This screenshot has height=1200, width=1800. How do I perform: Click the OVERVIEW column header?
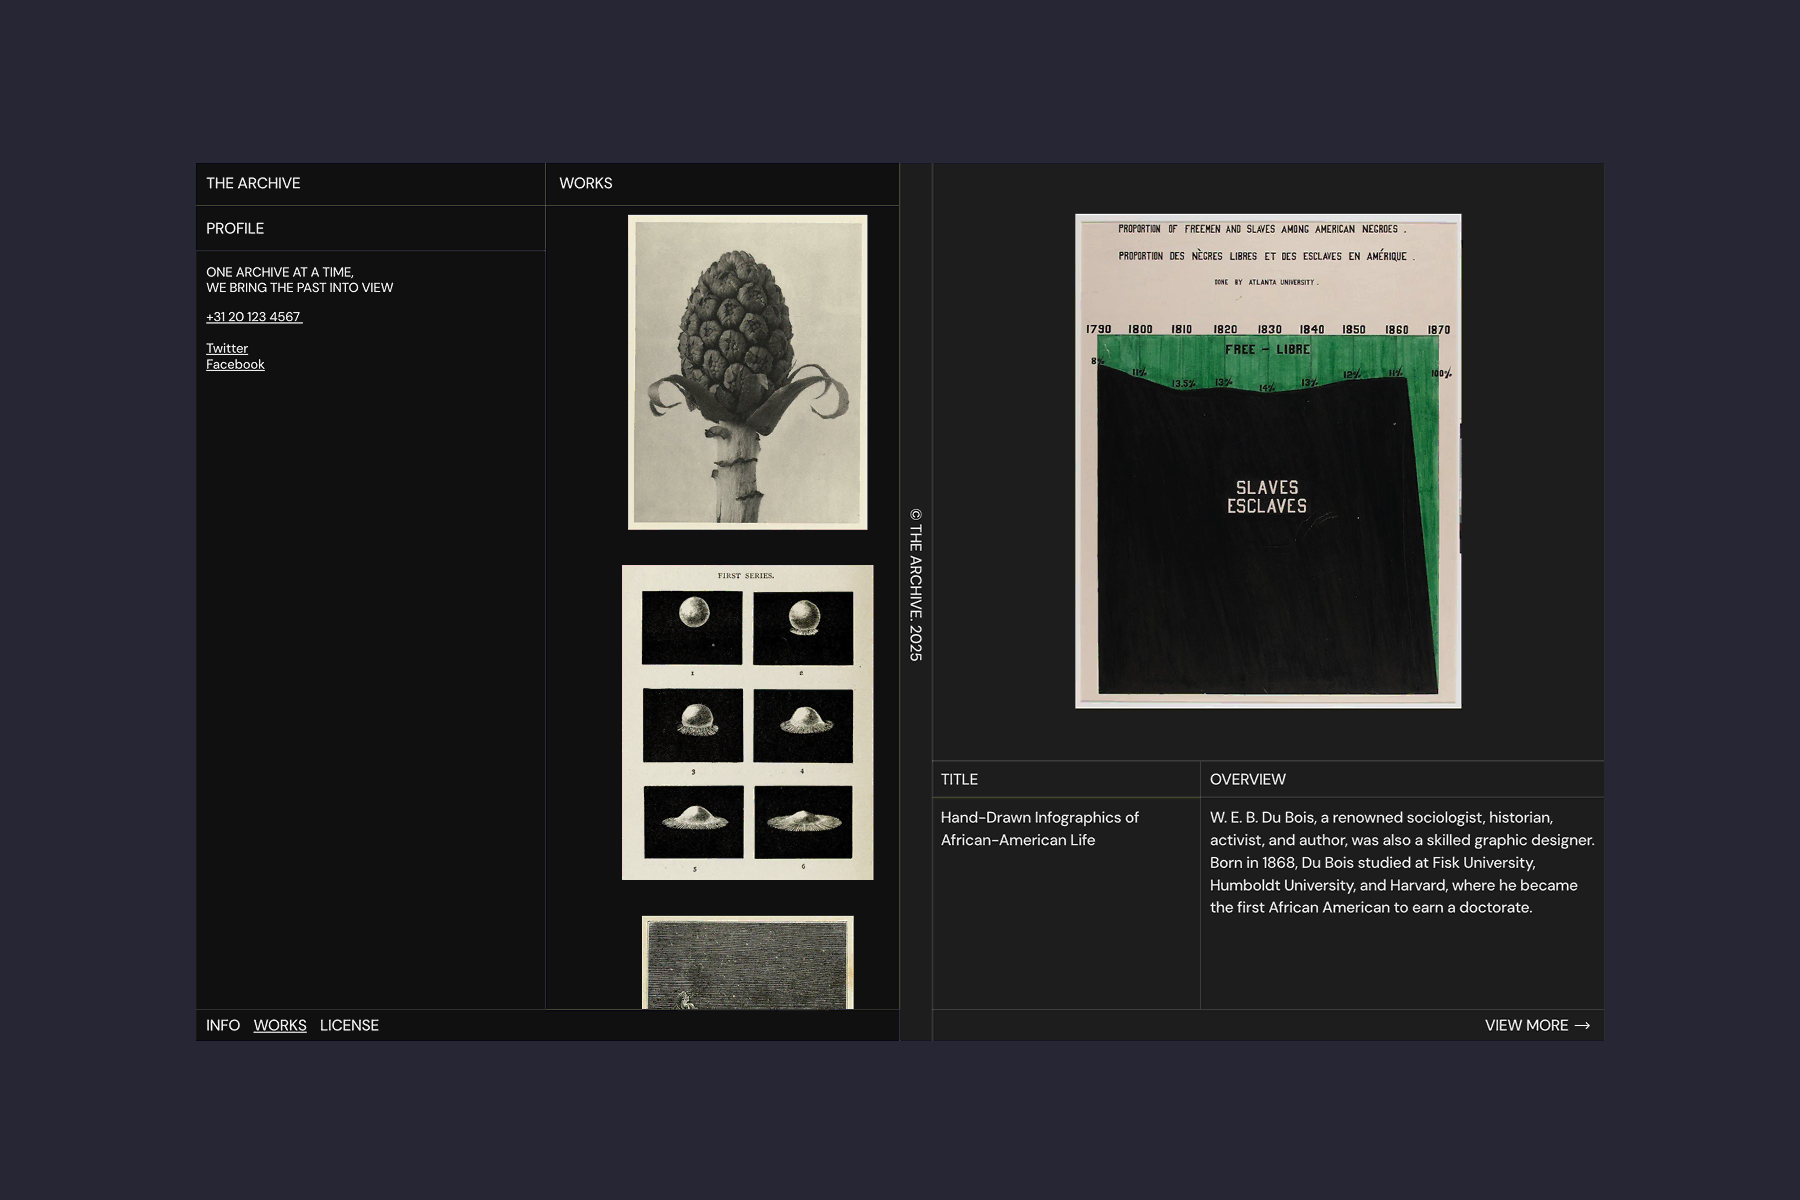pos(1247,779)
